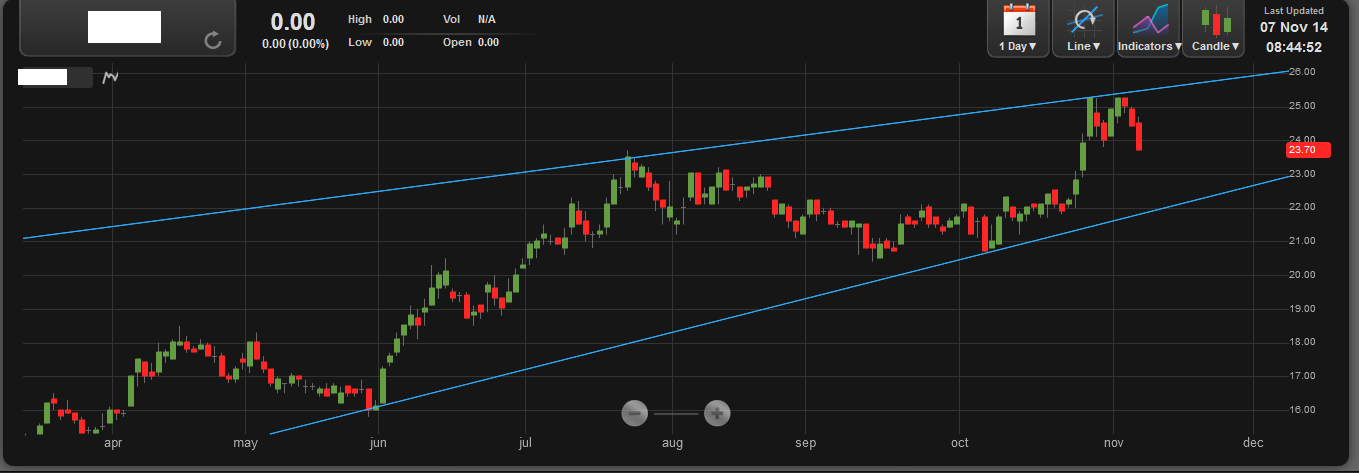The image size is (1359, 473).
Task: Click the 0.00 (0.00%) change value
Action: 294,44
